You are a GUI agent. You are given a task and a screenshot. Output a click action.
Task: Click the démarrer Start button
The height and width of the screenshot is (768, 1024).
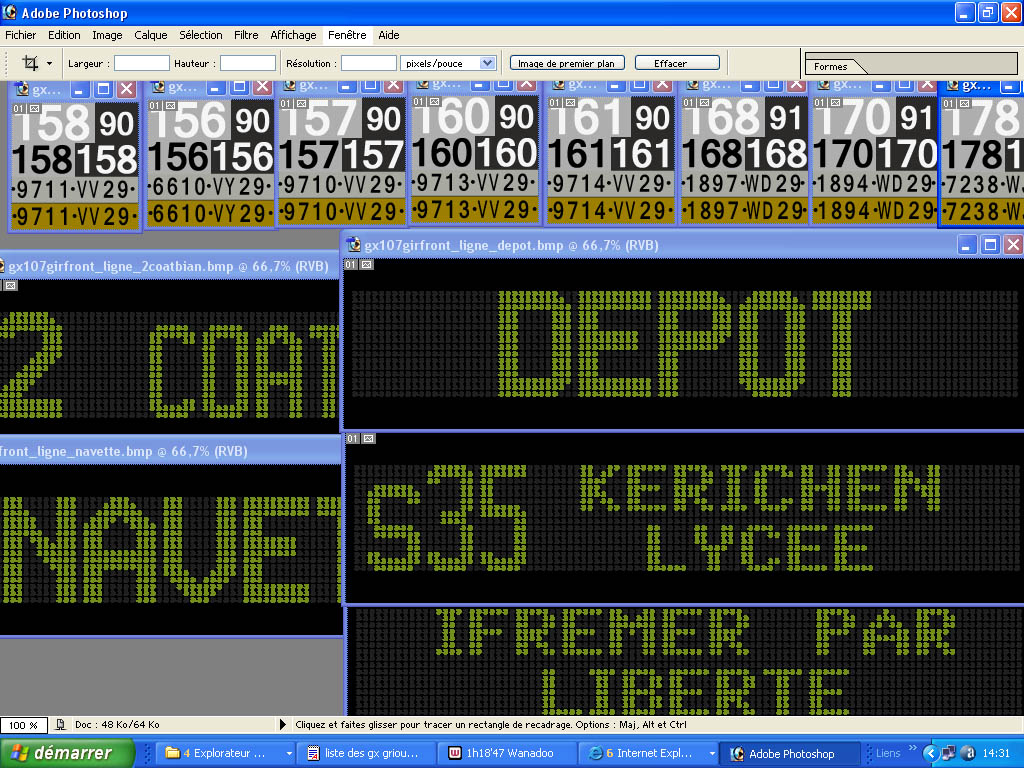(68, 753)
